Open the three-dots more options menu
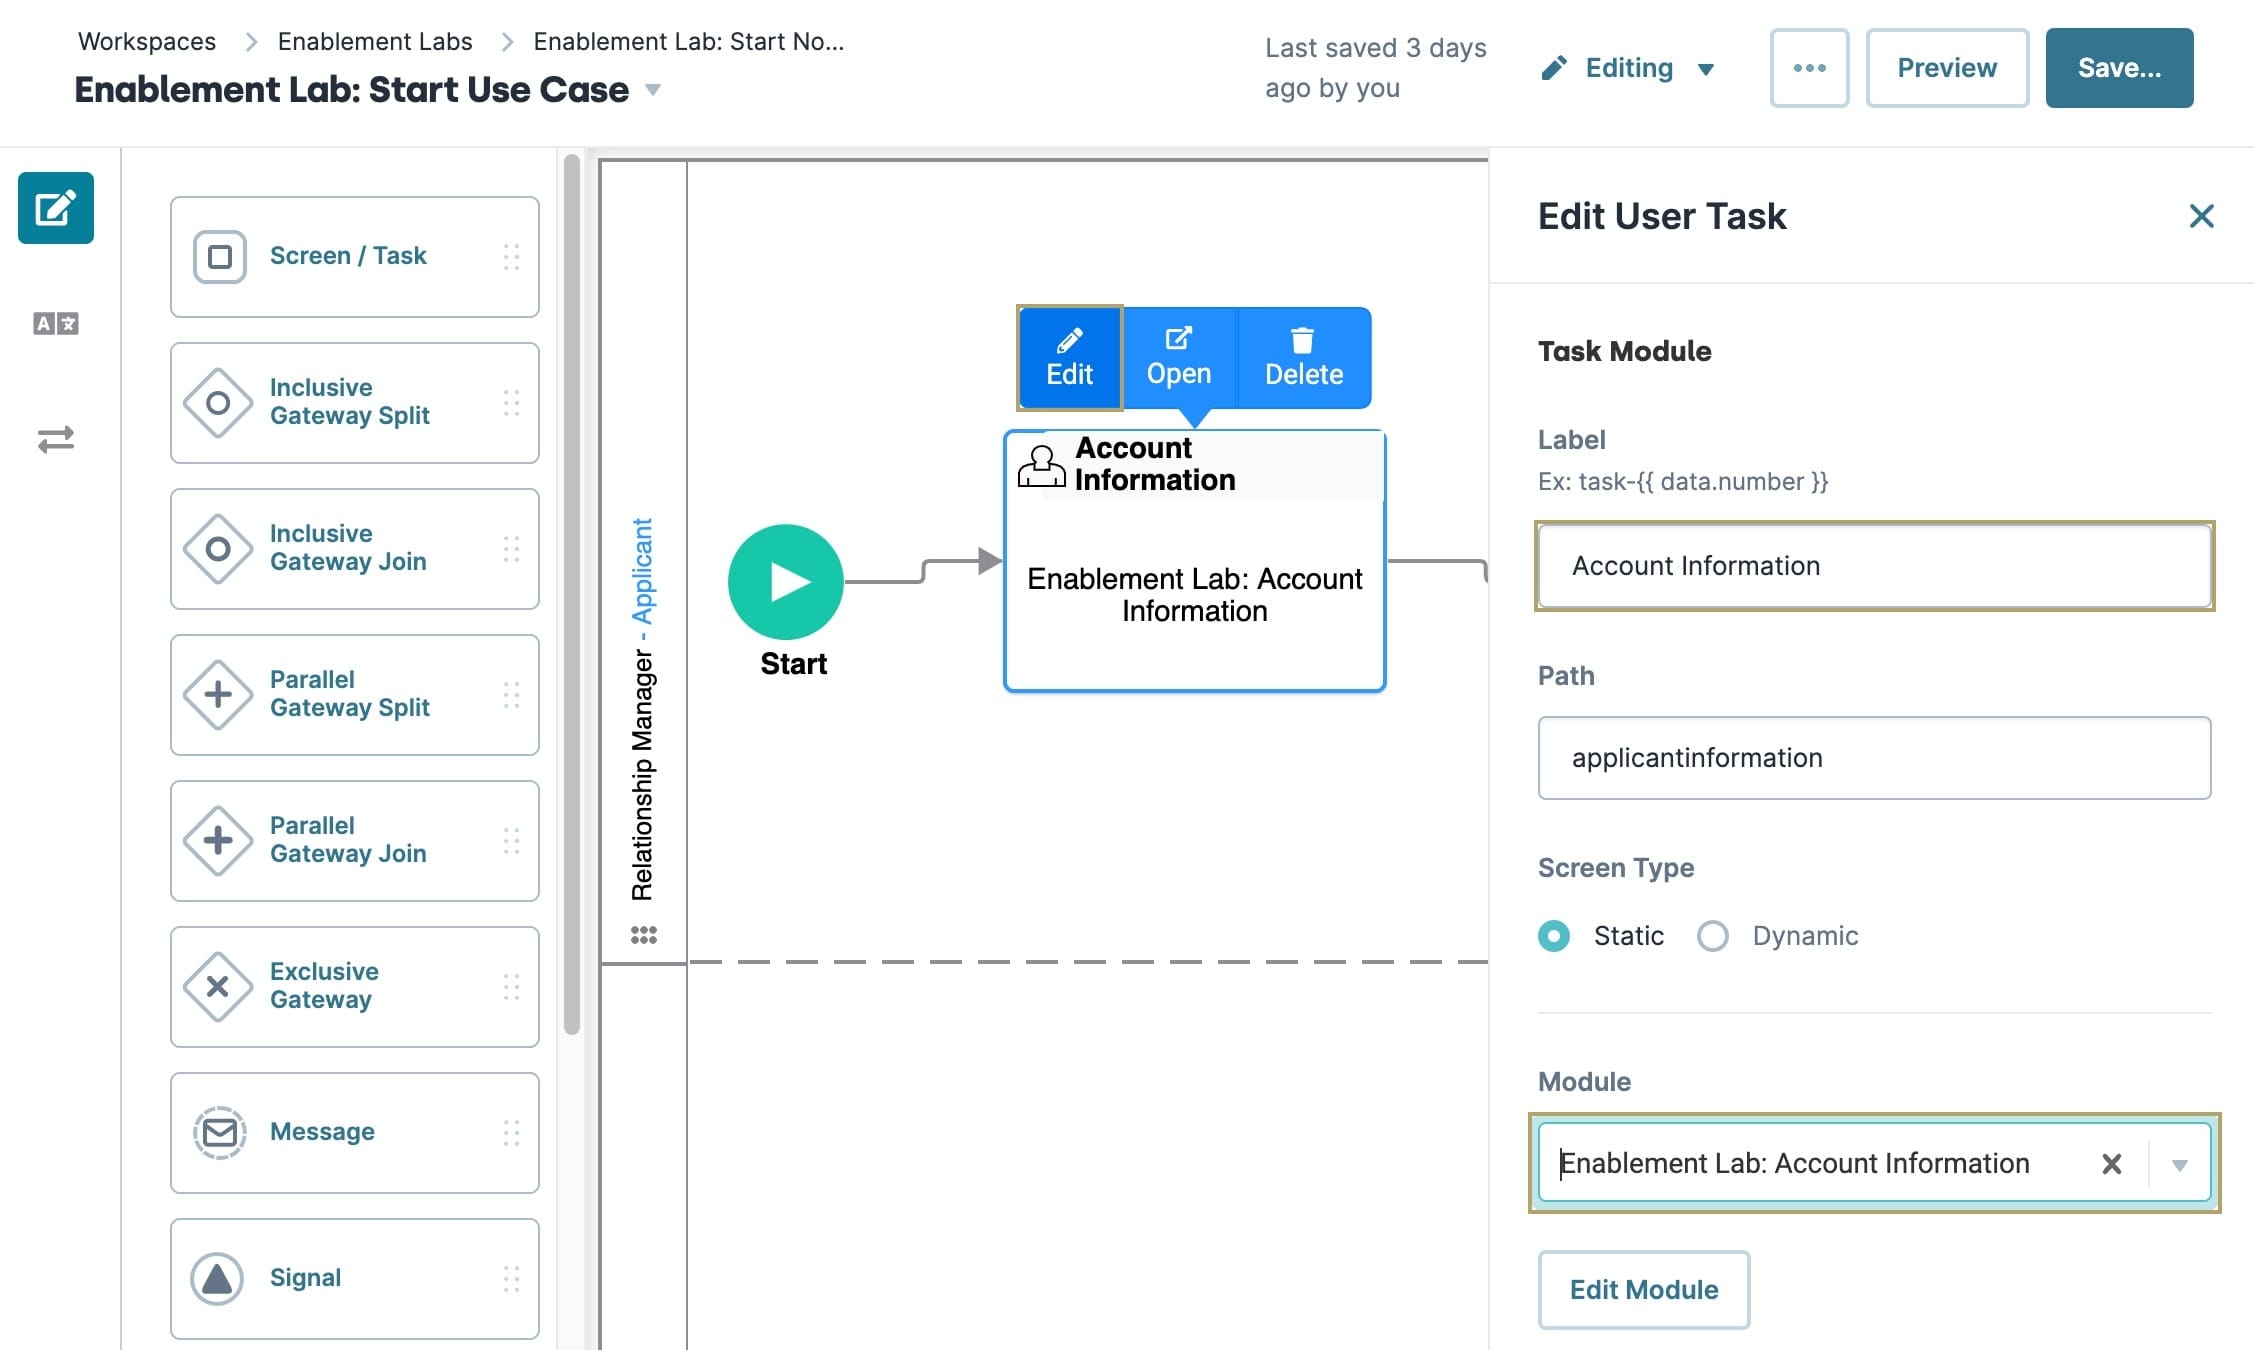The width and height of the screenshot is (2254, 1350). coord(1809,68)
